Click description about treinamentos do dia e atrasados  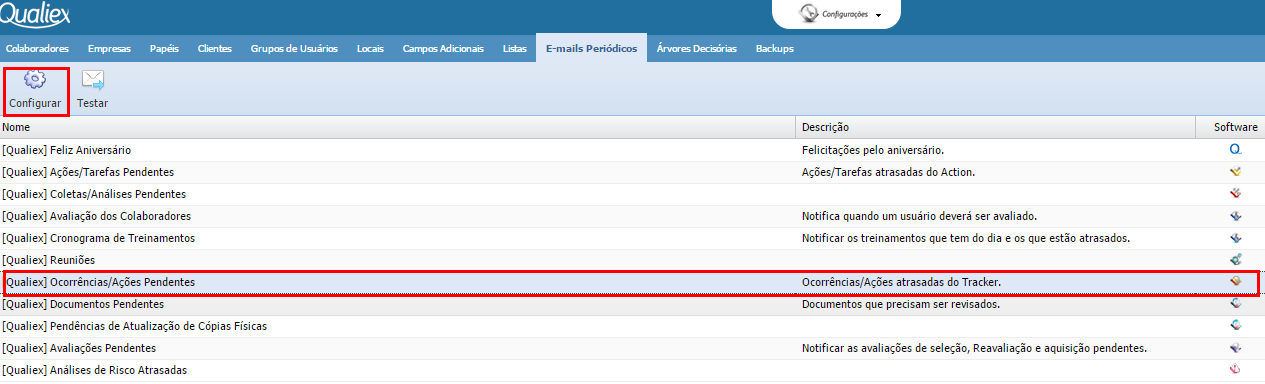click(x=966, y=238)
